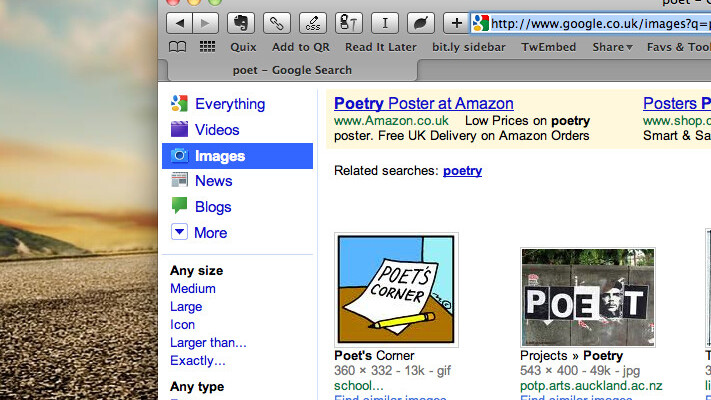Filter images by Large size
Screen dimensions: 711x400
[x=186, y=307]
